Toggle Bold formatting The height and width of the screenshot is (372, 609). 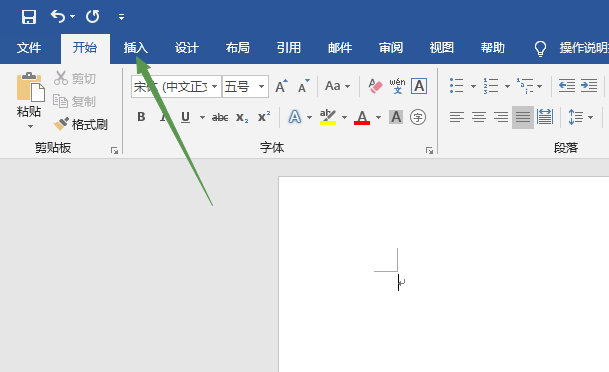click(141, 117)
